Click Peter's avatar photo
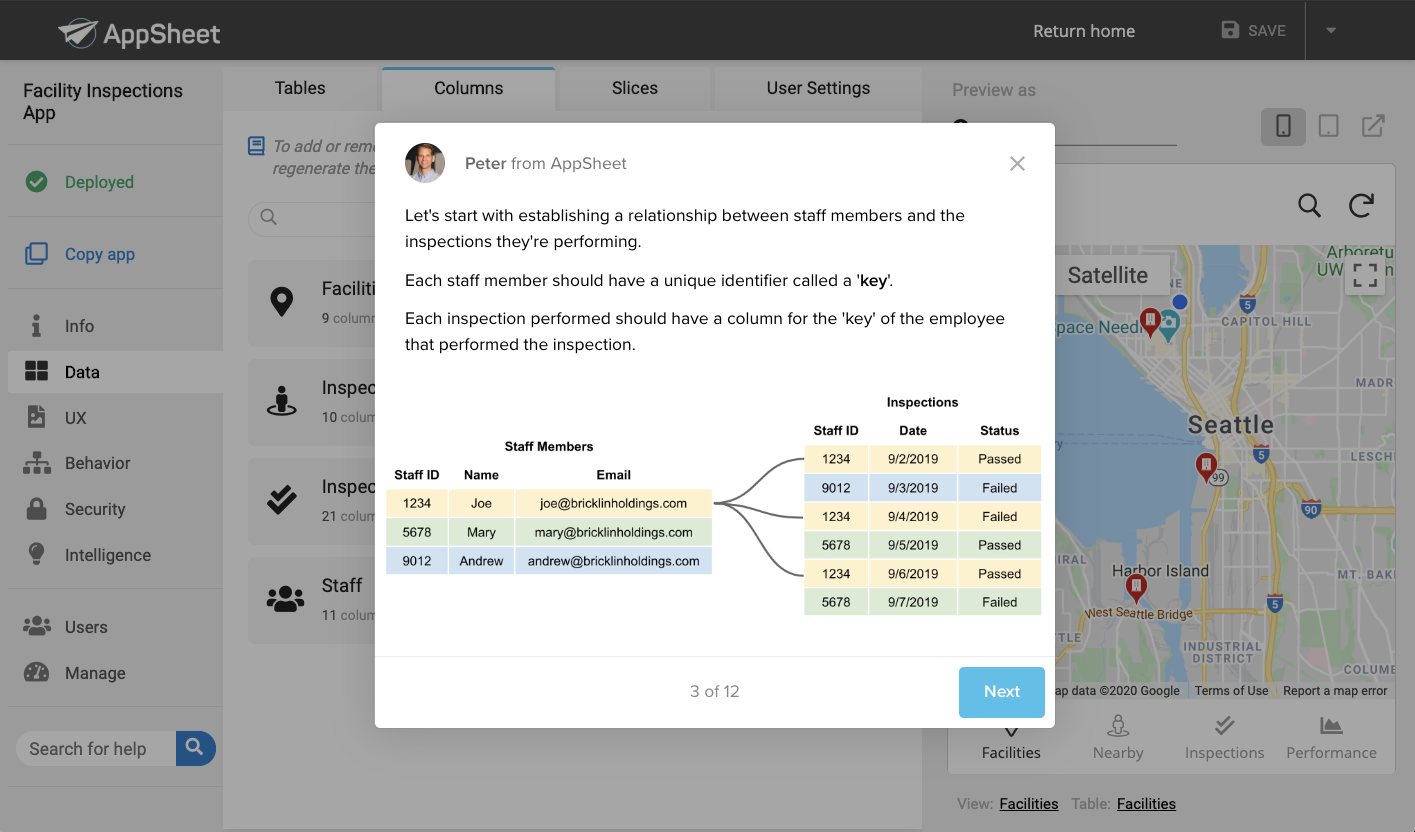Image resolution: width=1415 pixels, height=832 pixels. tap(425, 163)
